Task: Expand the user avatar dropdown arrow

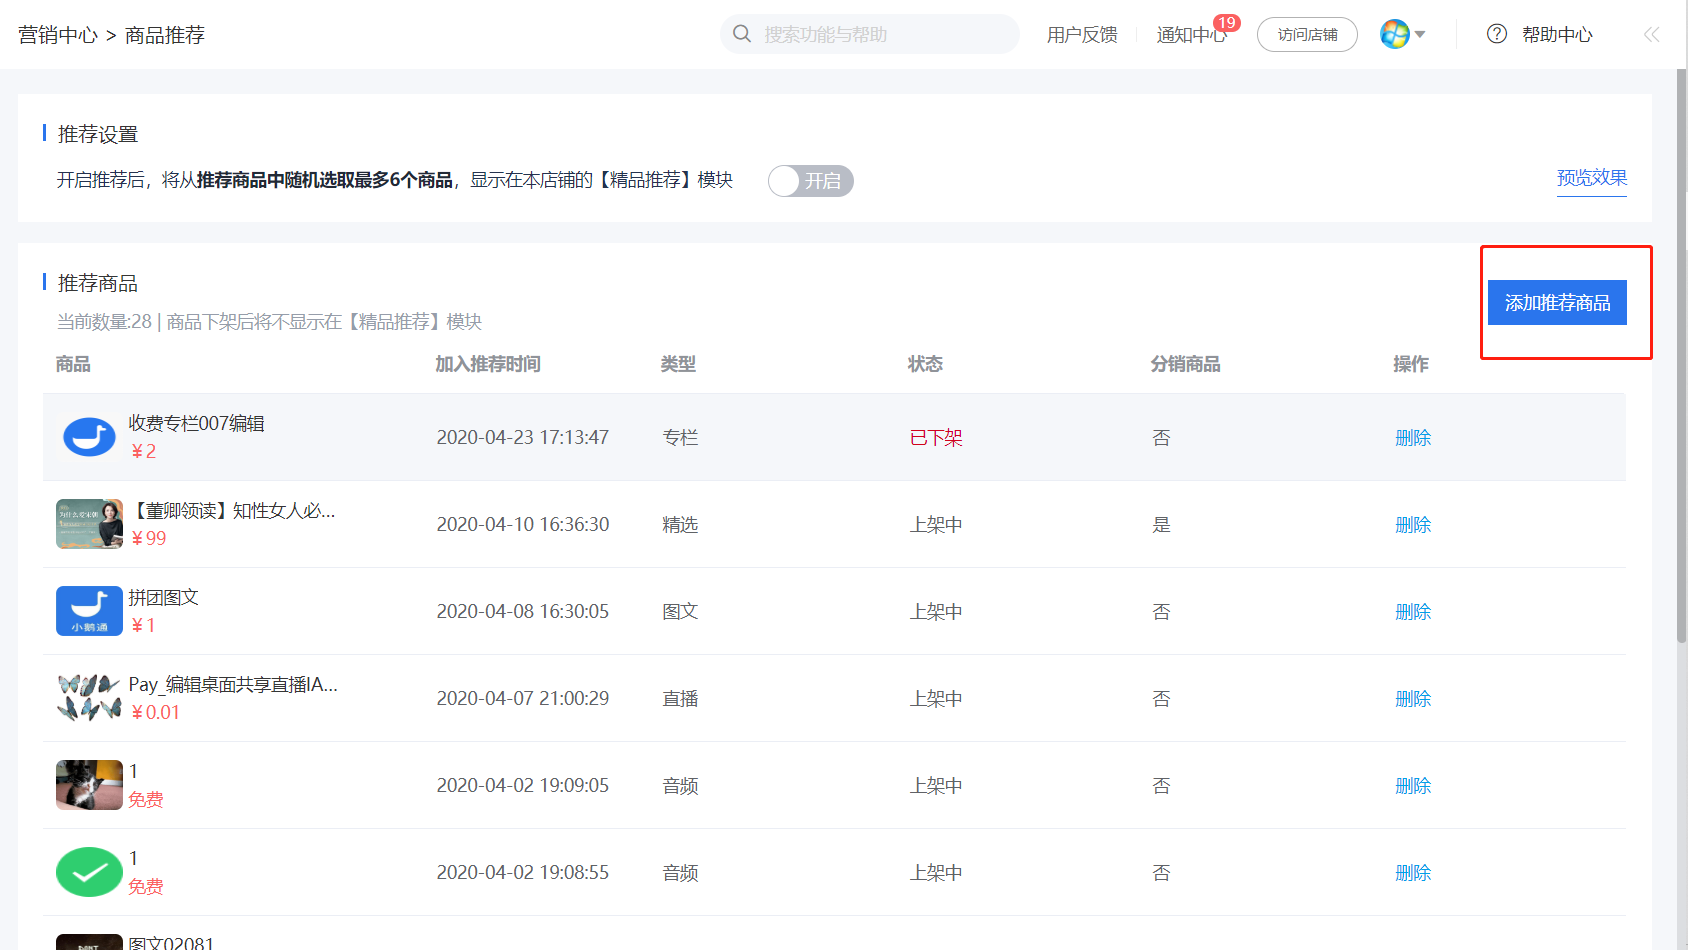Action: (x=1420, y=35)
